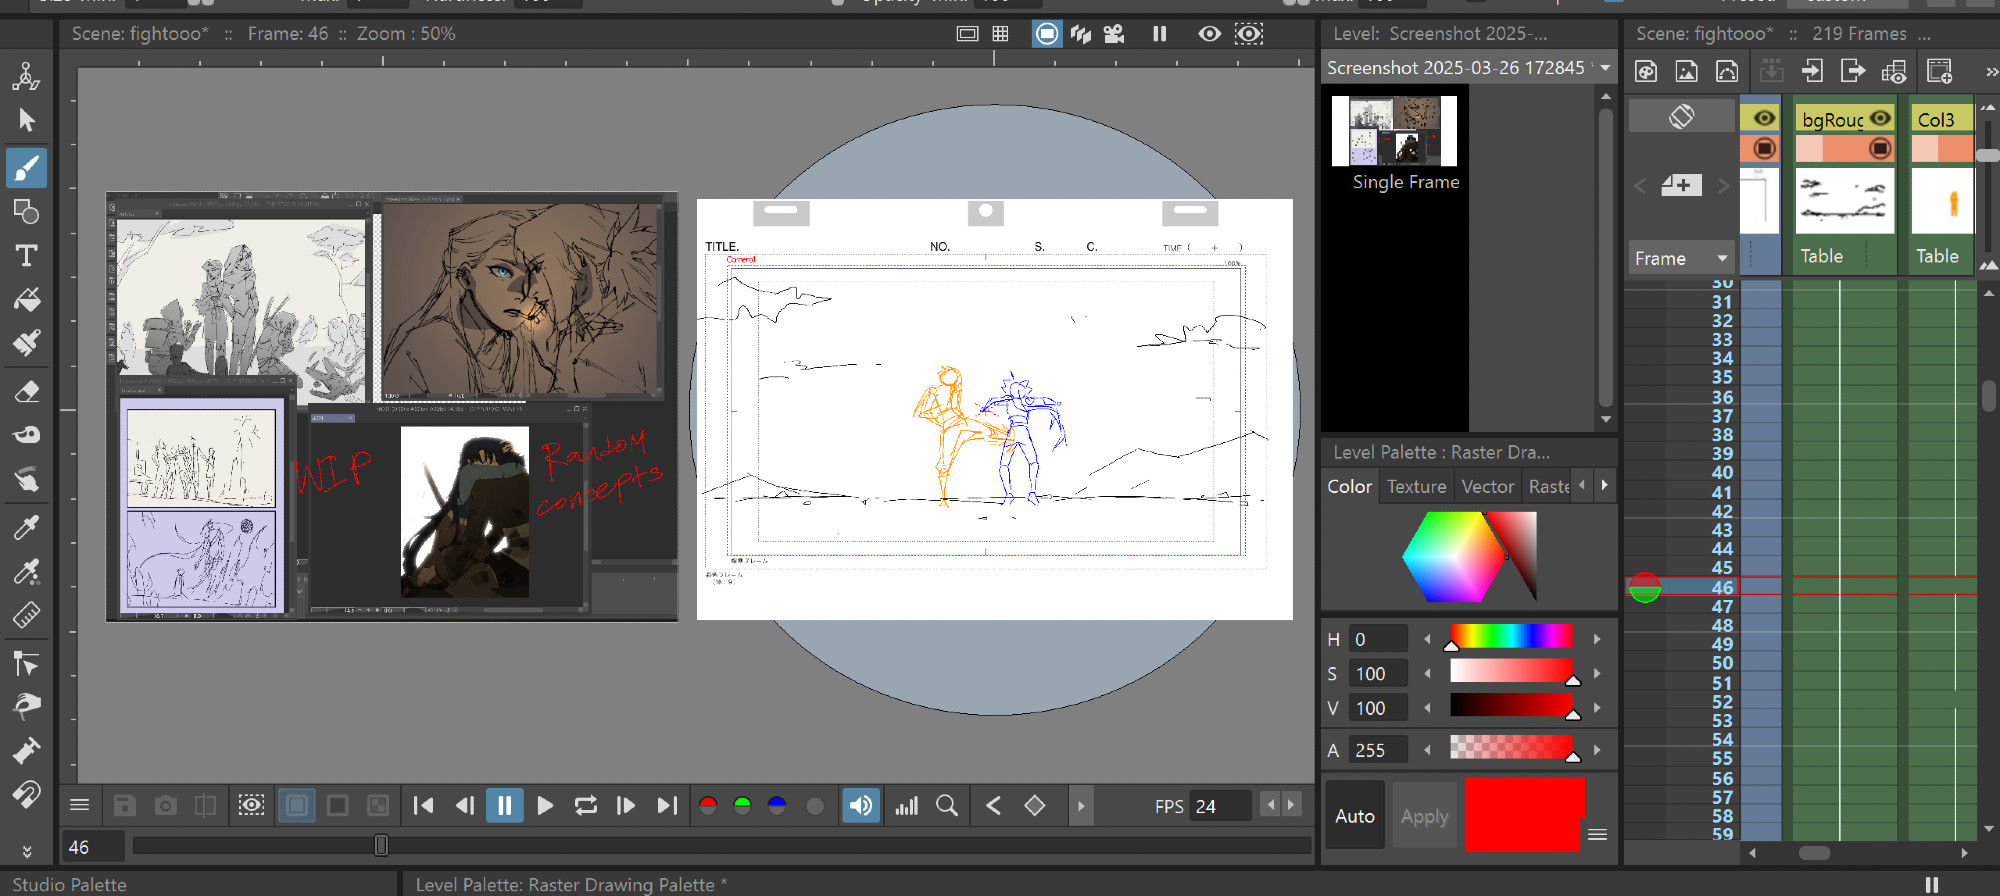Toggle Freeze viewer pause icon at top
This screenshot has width=2000, height=896.
point(1160,34)
